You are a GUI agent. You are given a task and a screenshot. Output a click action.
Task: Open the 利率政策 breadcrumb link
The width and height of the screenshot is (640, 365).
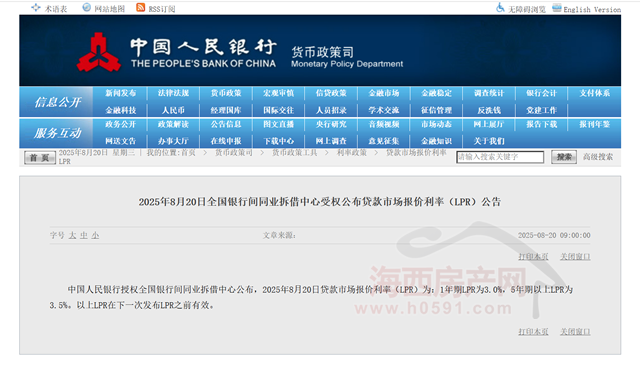pyautogui.click(x=351, y=153)
